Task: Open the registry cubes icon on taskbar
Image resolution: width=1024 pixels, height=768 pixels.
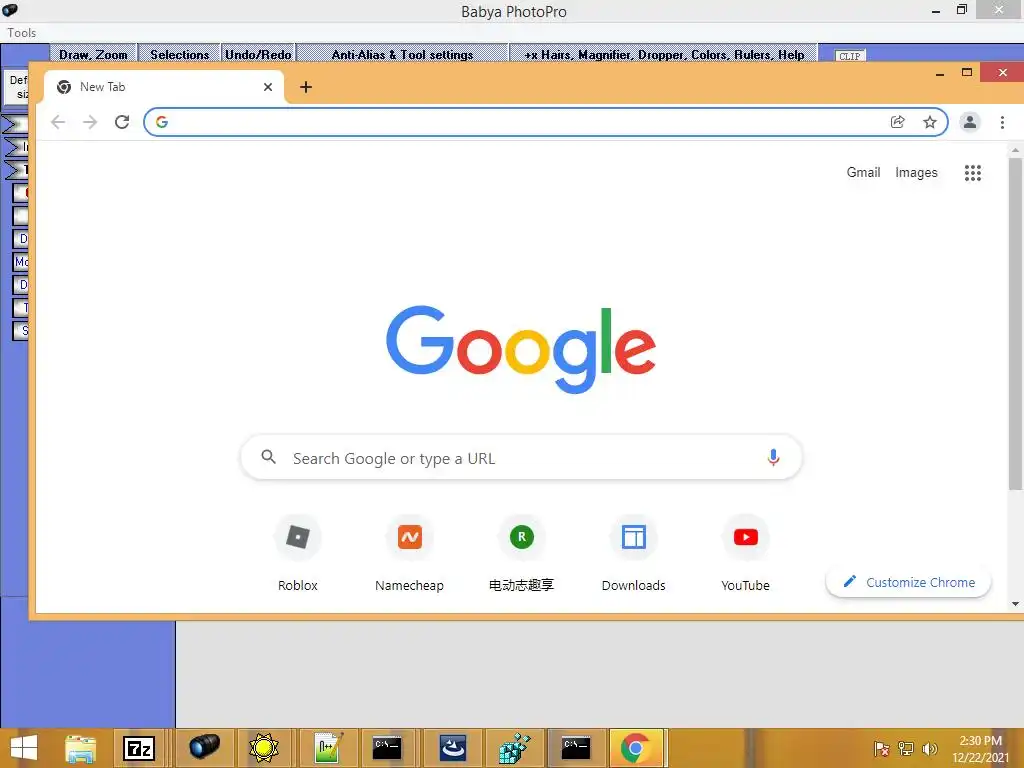Action: (514, 748)
